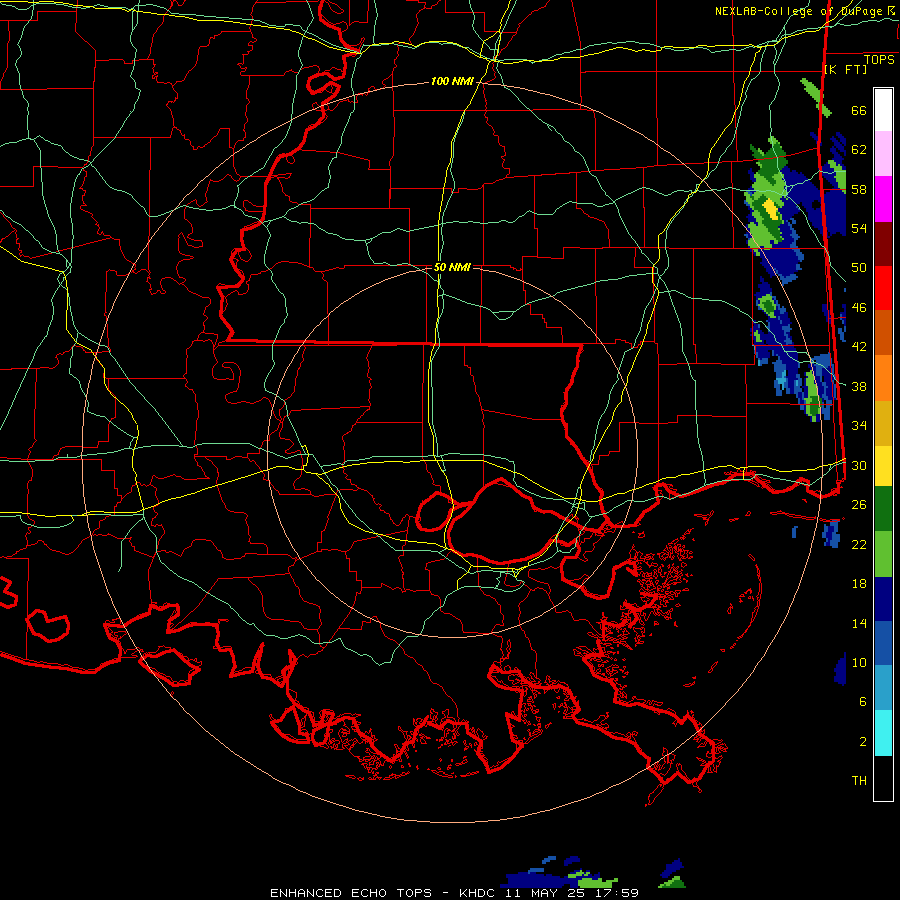Click the gold 34-38 legend swatch
Screen dimensions: 900x900
click(883, 422)
